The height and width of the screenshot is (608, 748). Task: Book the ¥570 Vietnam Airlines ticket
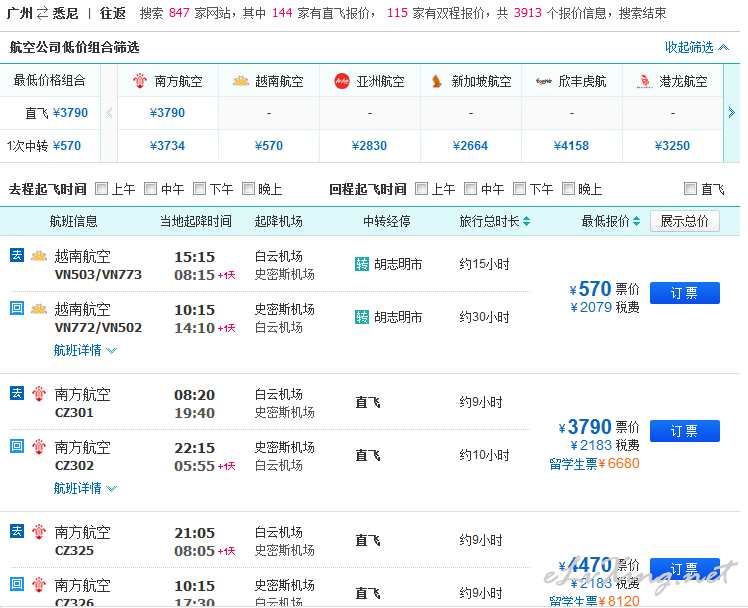click(x=685, y=293)
